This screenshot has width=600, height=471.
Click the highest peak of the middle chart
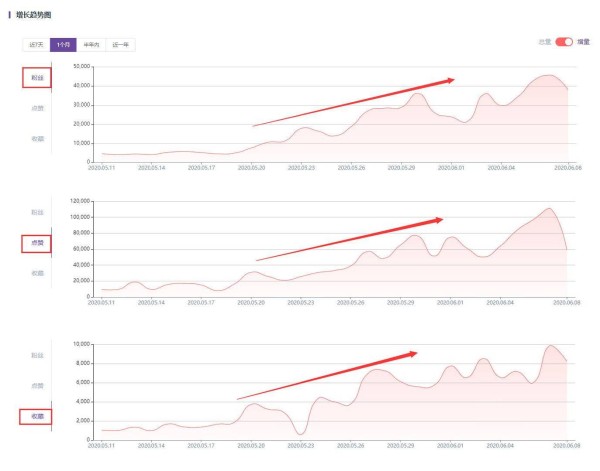[x=549, y=209]
